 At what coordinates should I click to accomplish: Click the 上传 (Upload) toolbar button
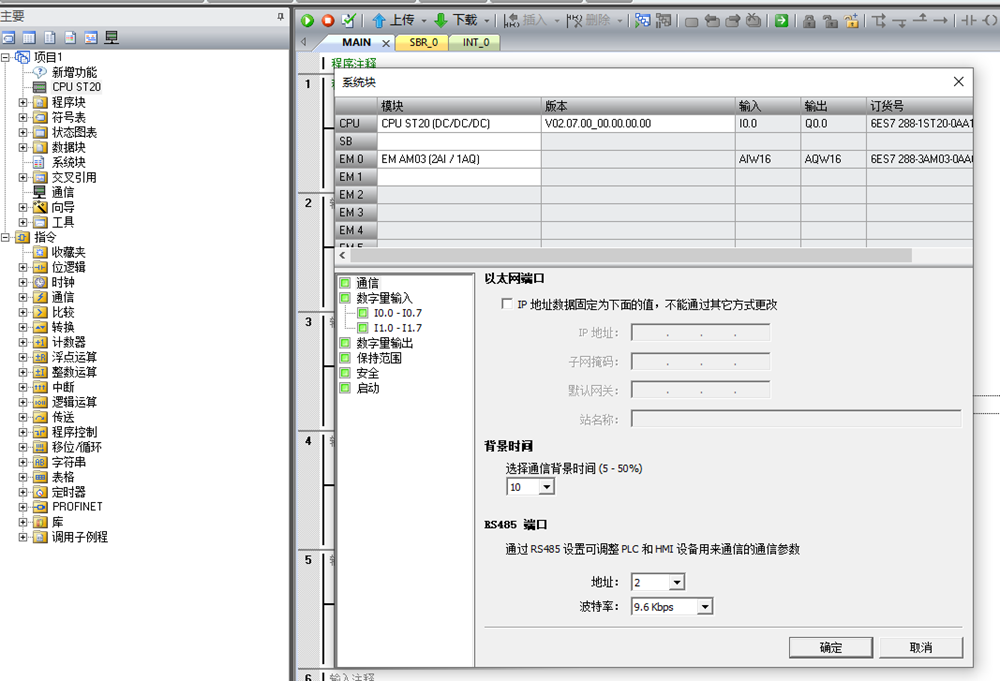(x=393, y=20)
